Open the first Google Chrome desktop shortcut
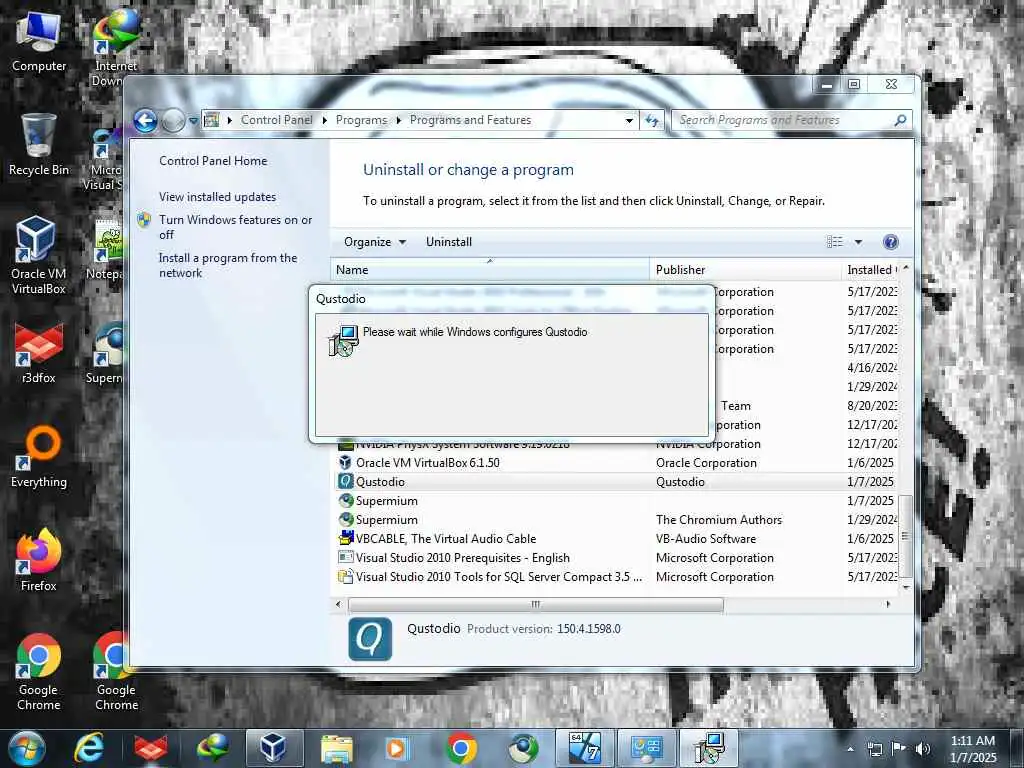The image size is (1024, 768). (x=39, y=672)
